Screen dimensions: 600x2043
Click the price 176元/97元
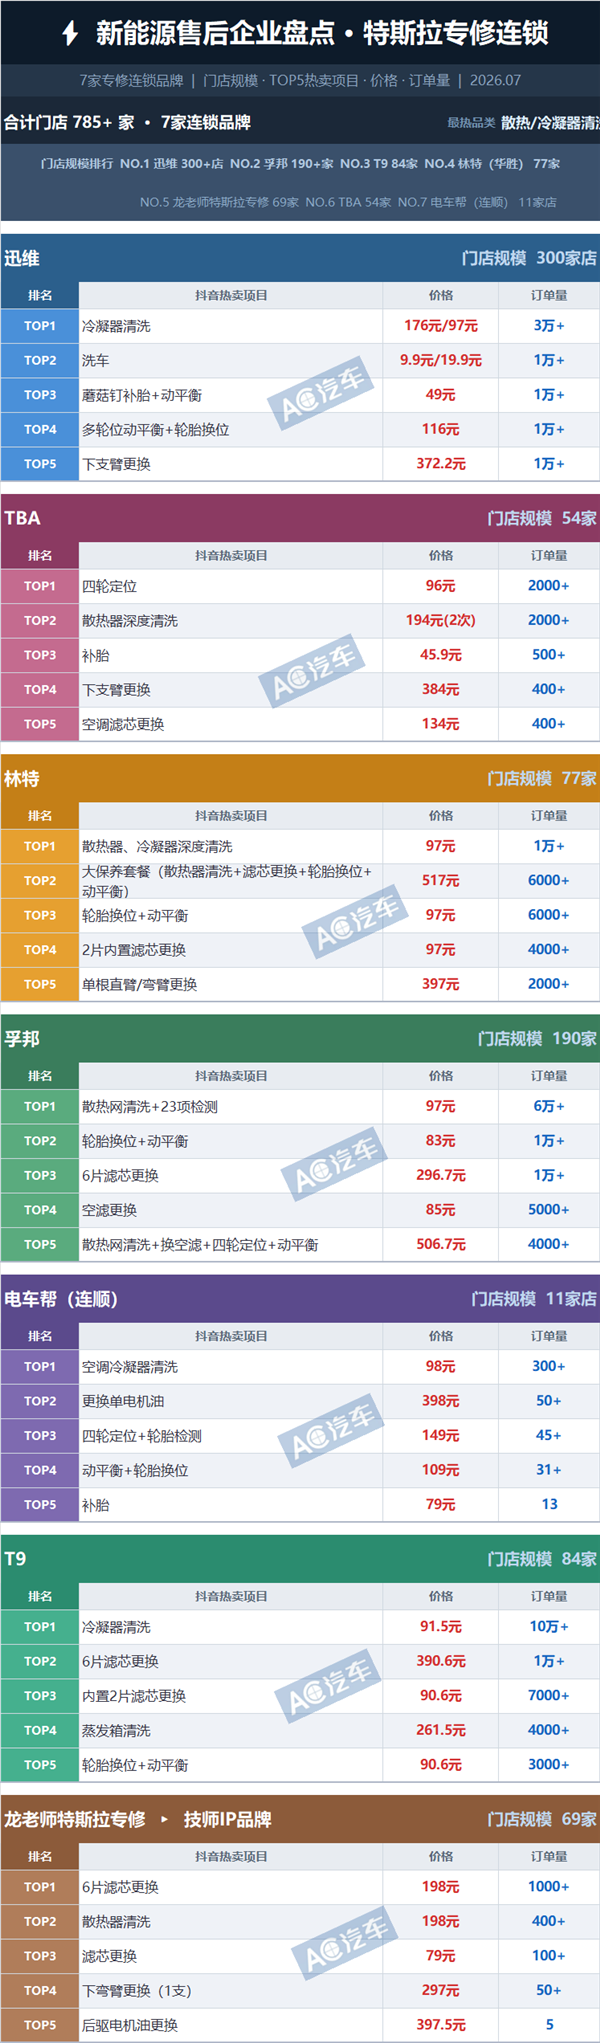(441, 326)
